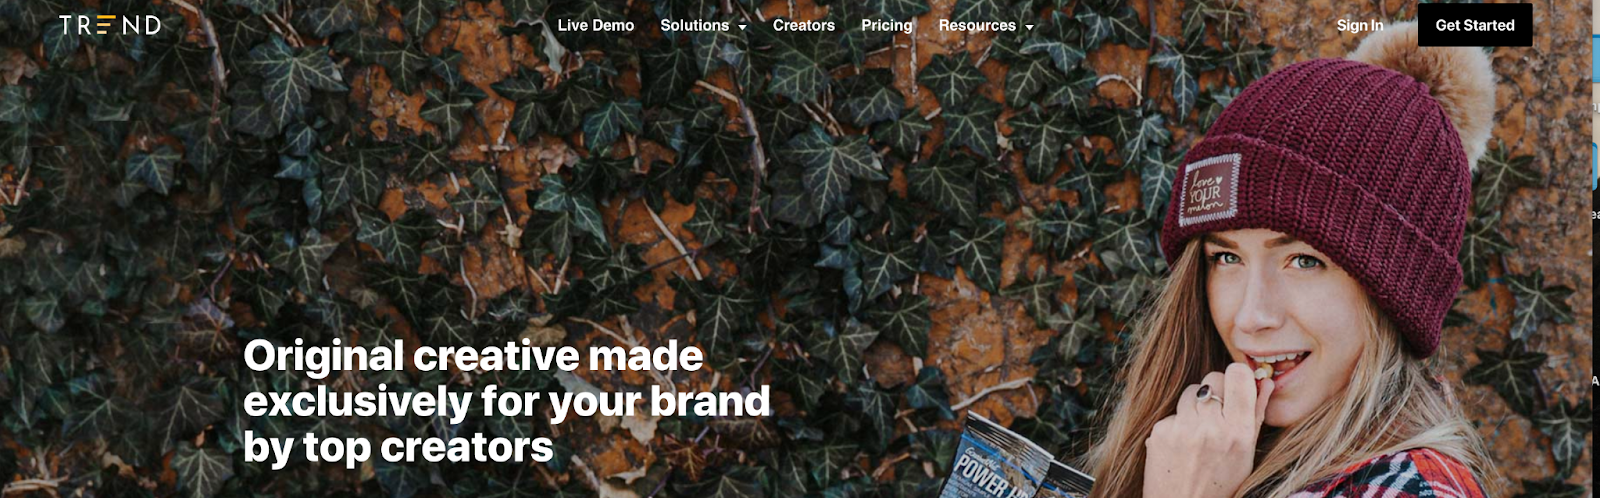Click the 'love your melon' hat patch
The height and width of the screenshot is (498, 1600).
(1209, 188)
